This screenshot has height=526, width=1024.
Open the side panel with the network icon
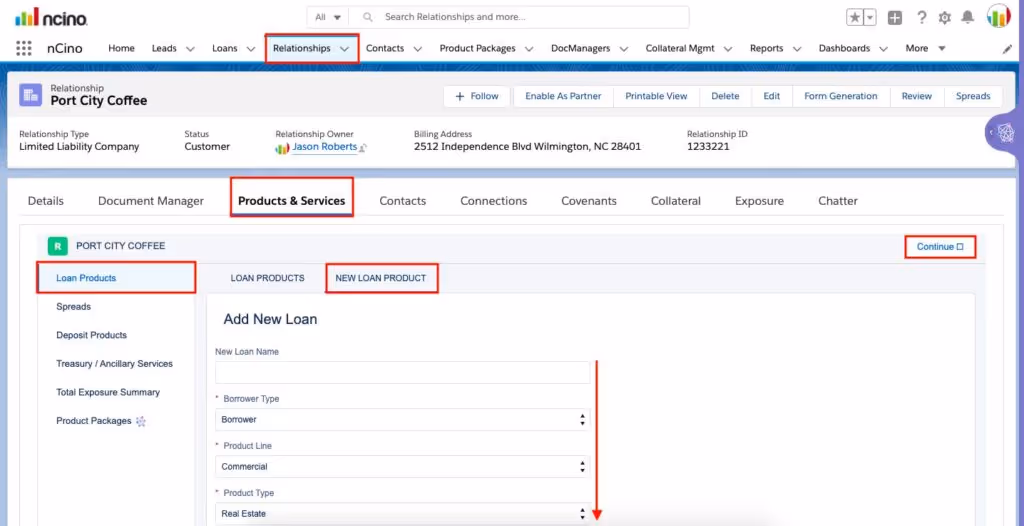1006,133
